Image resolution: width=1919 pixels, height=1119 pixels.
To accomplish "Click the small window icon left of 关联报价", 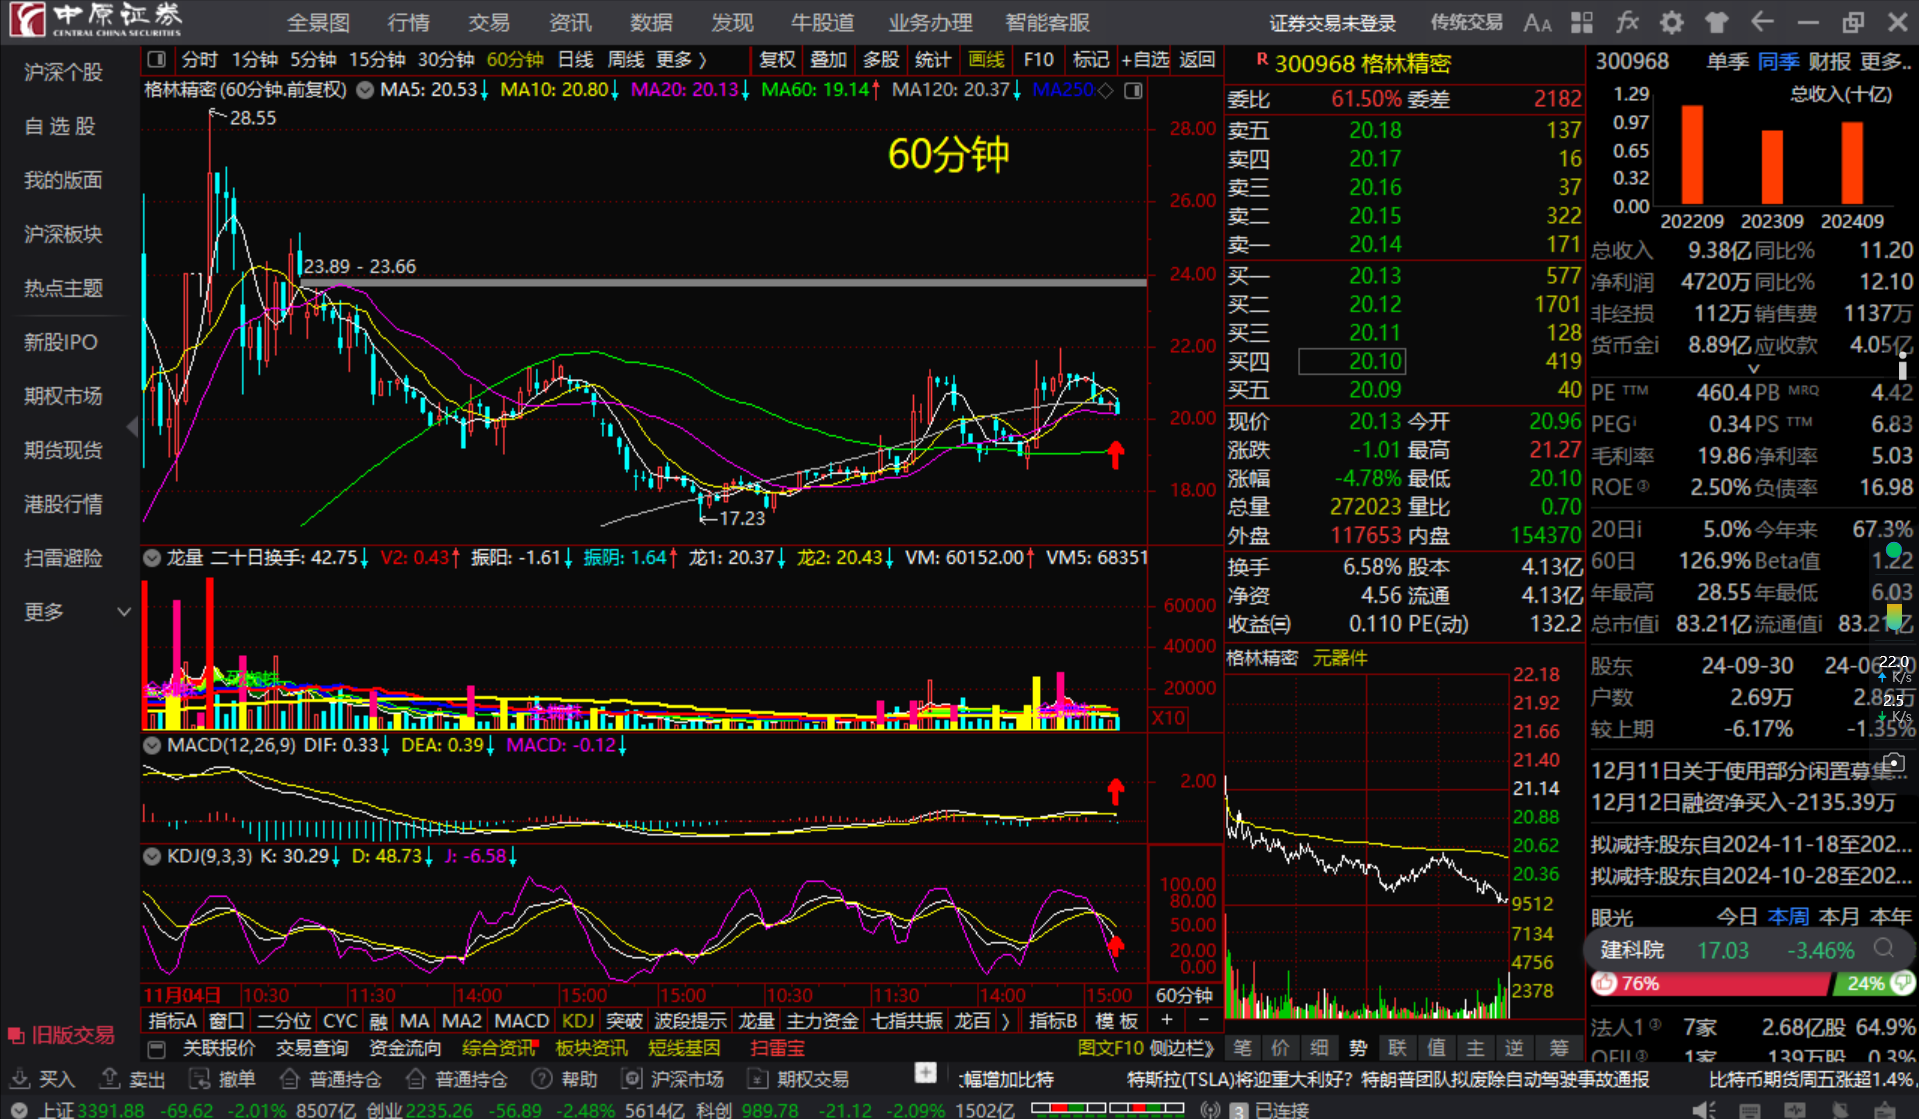I will 156,1049.
